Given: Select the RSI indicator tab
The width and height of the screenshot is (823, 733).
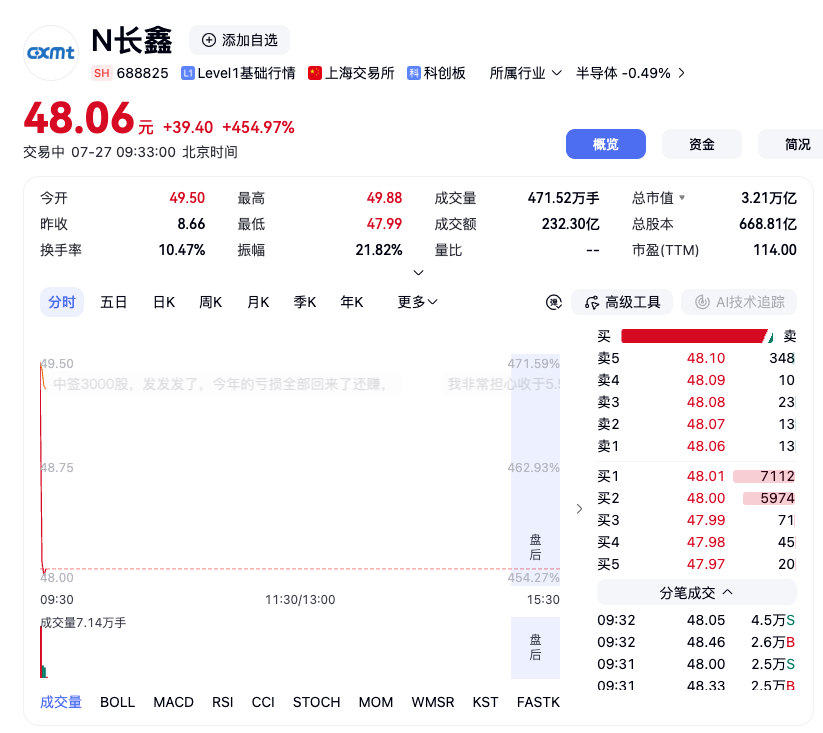Looking at the screenshot, I should pos(223,702).
